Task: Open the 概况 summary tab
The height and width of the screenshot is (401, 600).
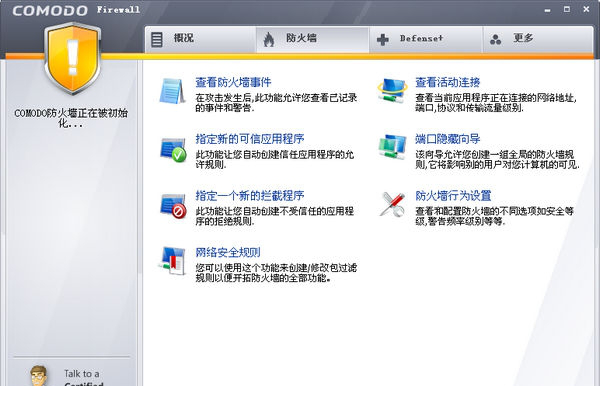Action: [x=201, y=39]
